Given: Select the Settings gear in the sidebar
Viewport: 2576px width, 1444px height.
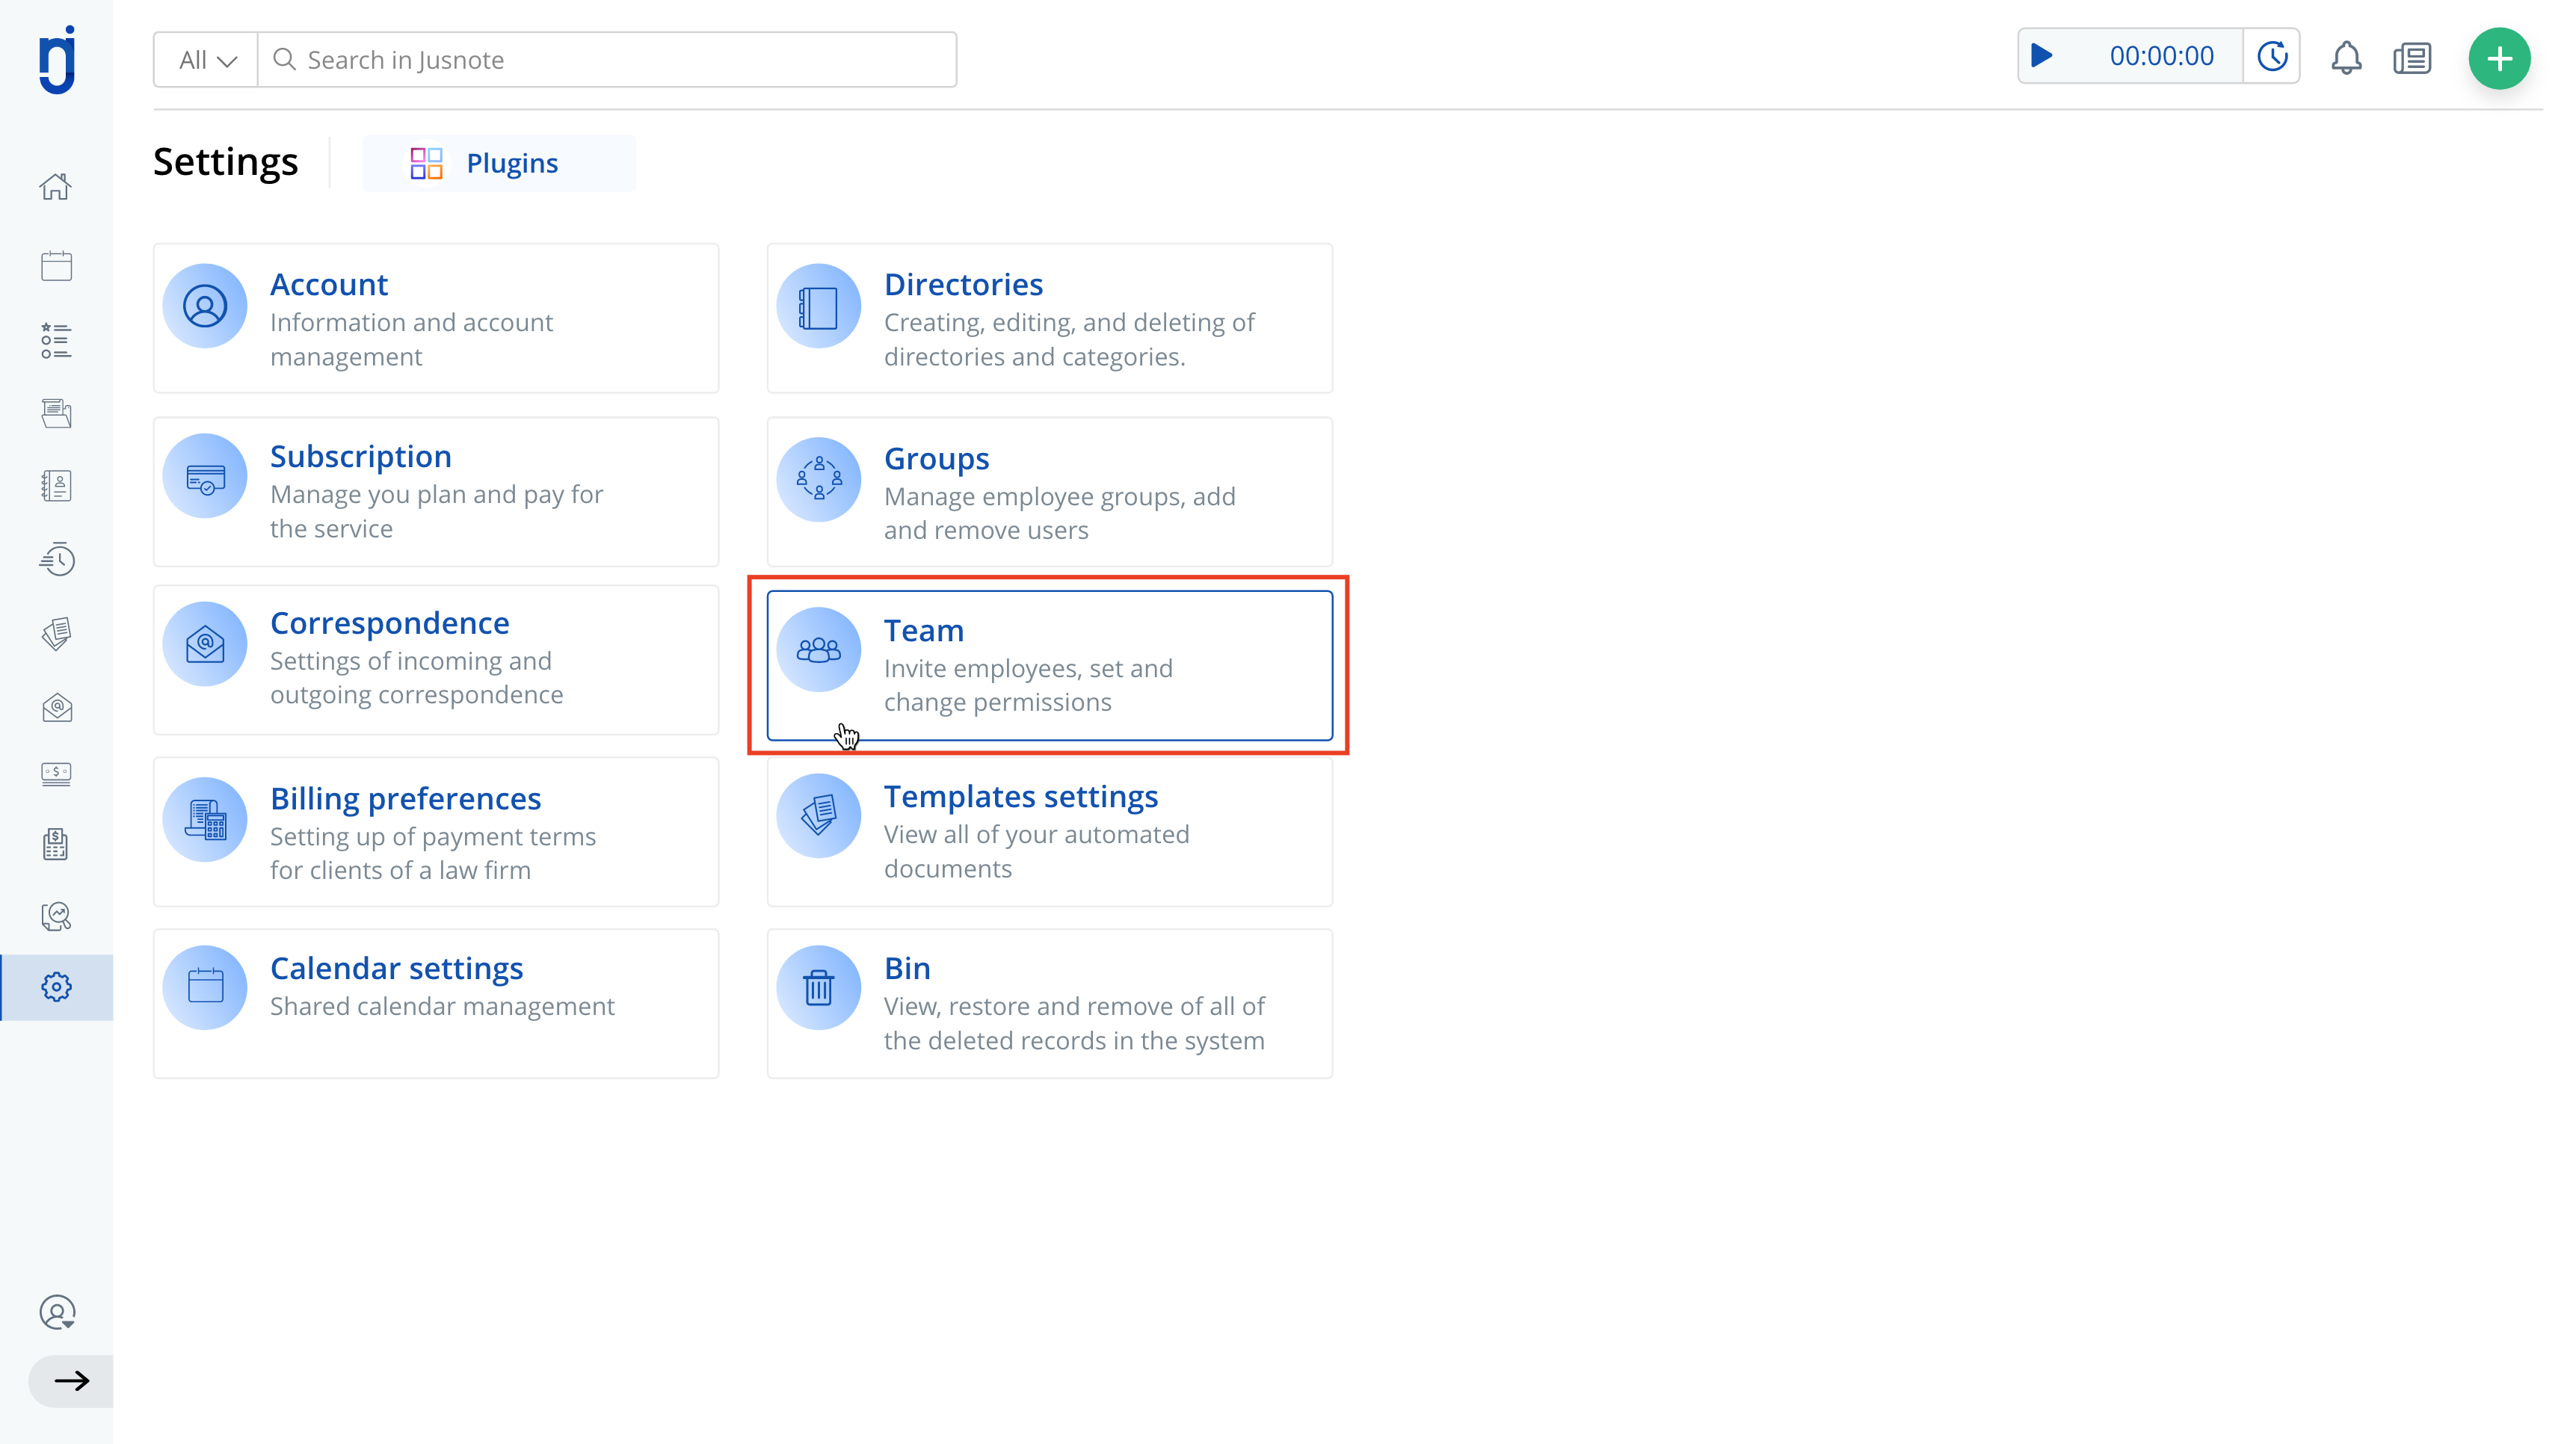Looking at the screenshot, I should pyautogui.click(x=56, y=987).
